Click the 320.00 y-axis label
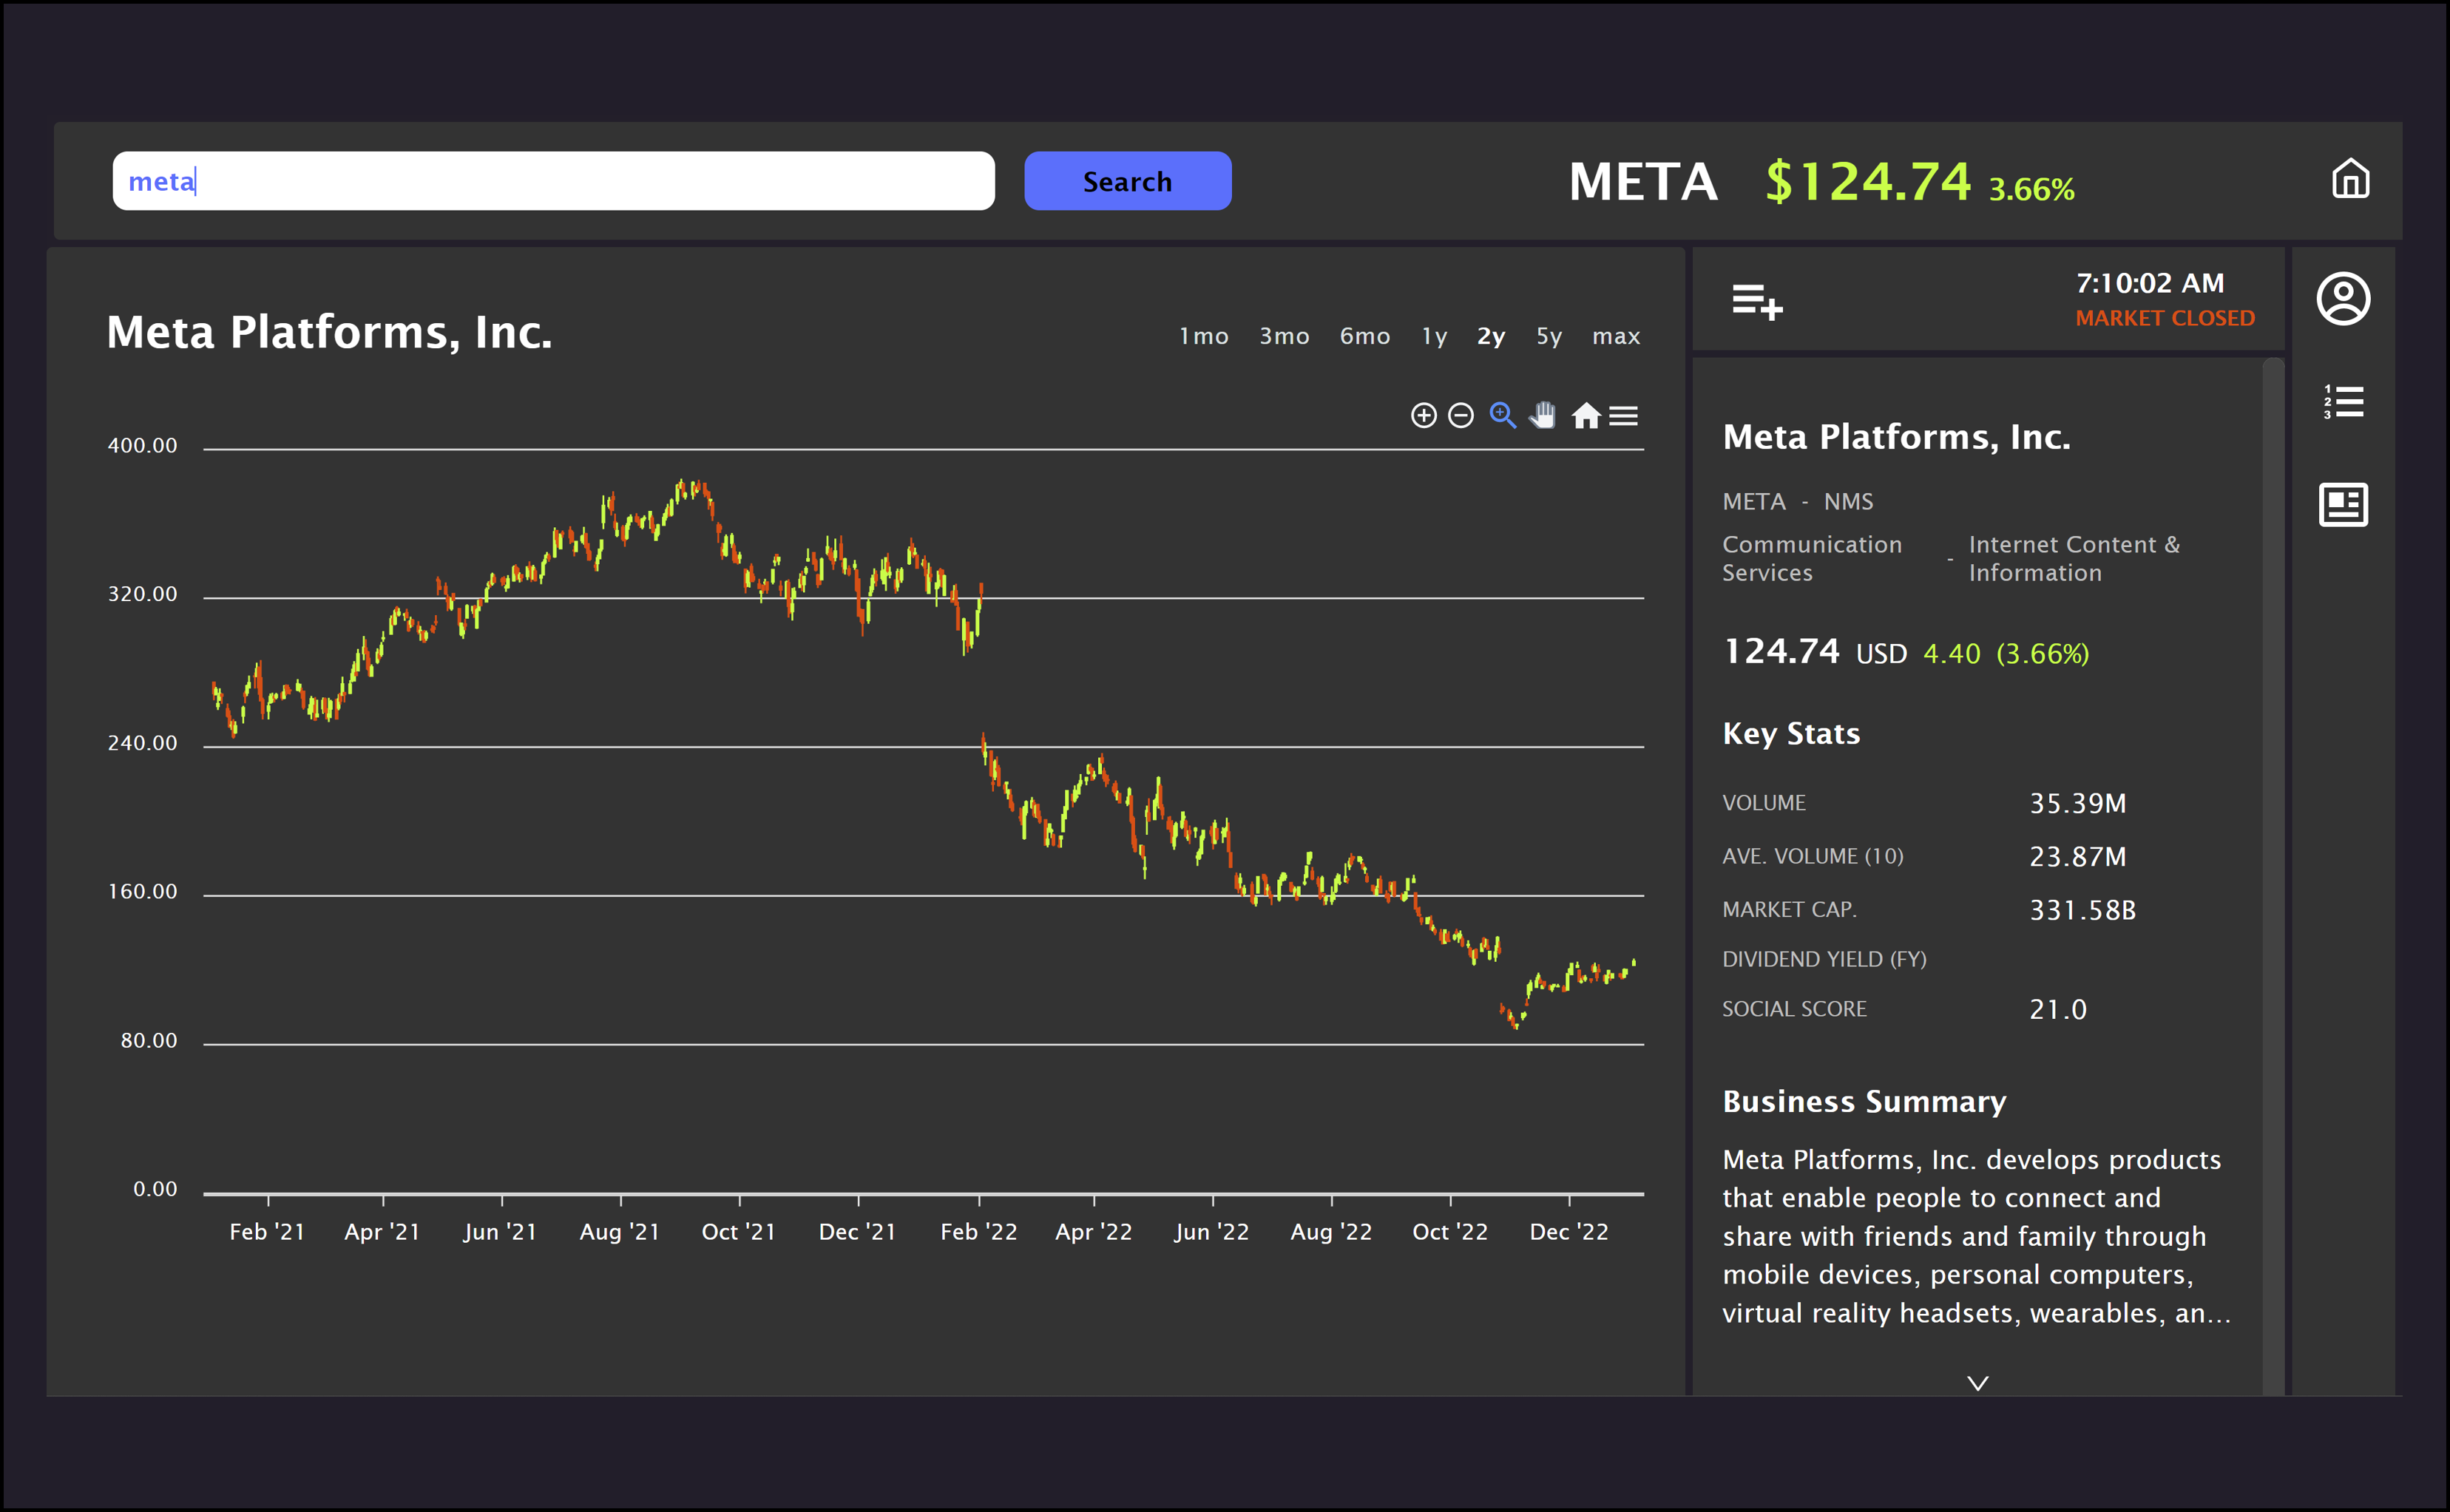 point(142,595)
